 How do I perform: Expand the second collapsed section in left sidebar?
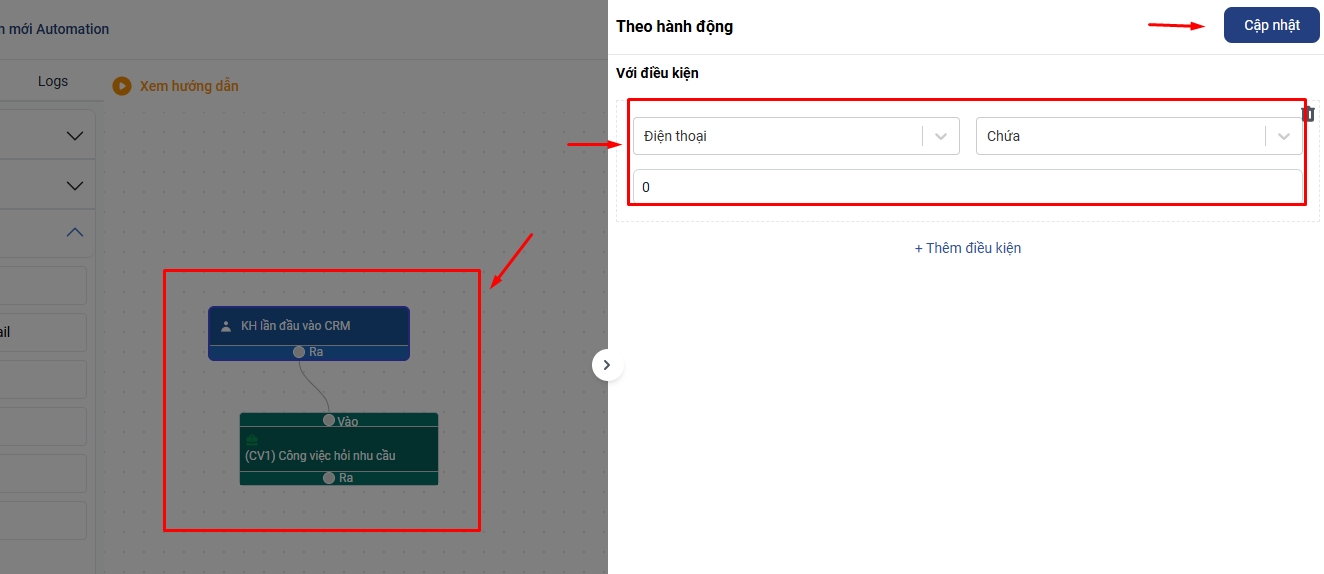click(74, 185)
